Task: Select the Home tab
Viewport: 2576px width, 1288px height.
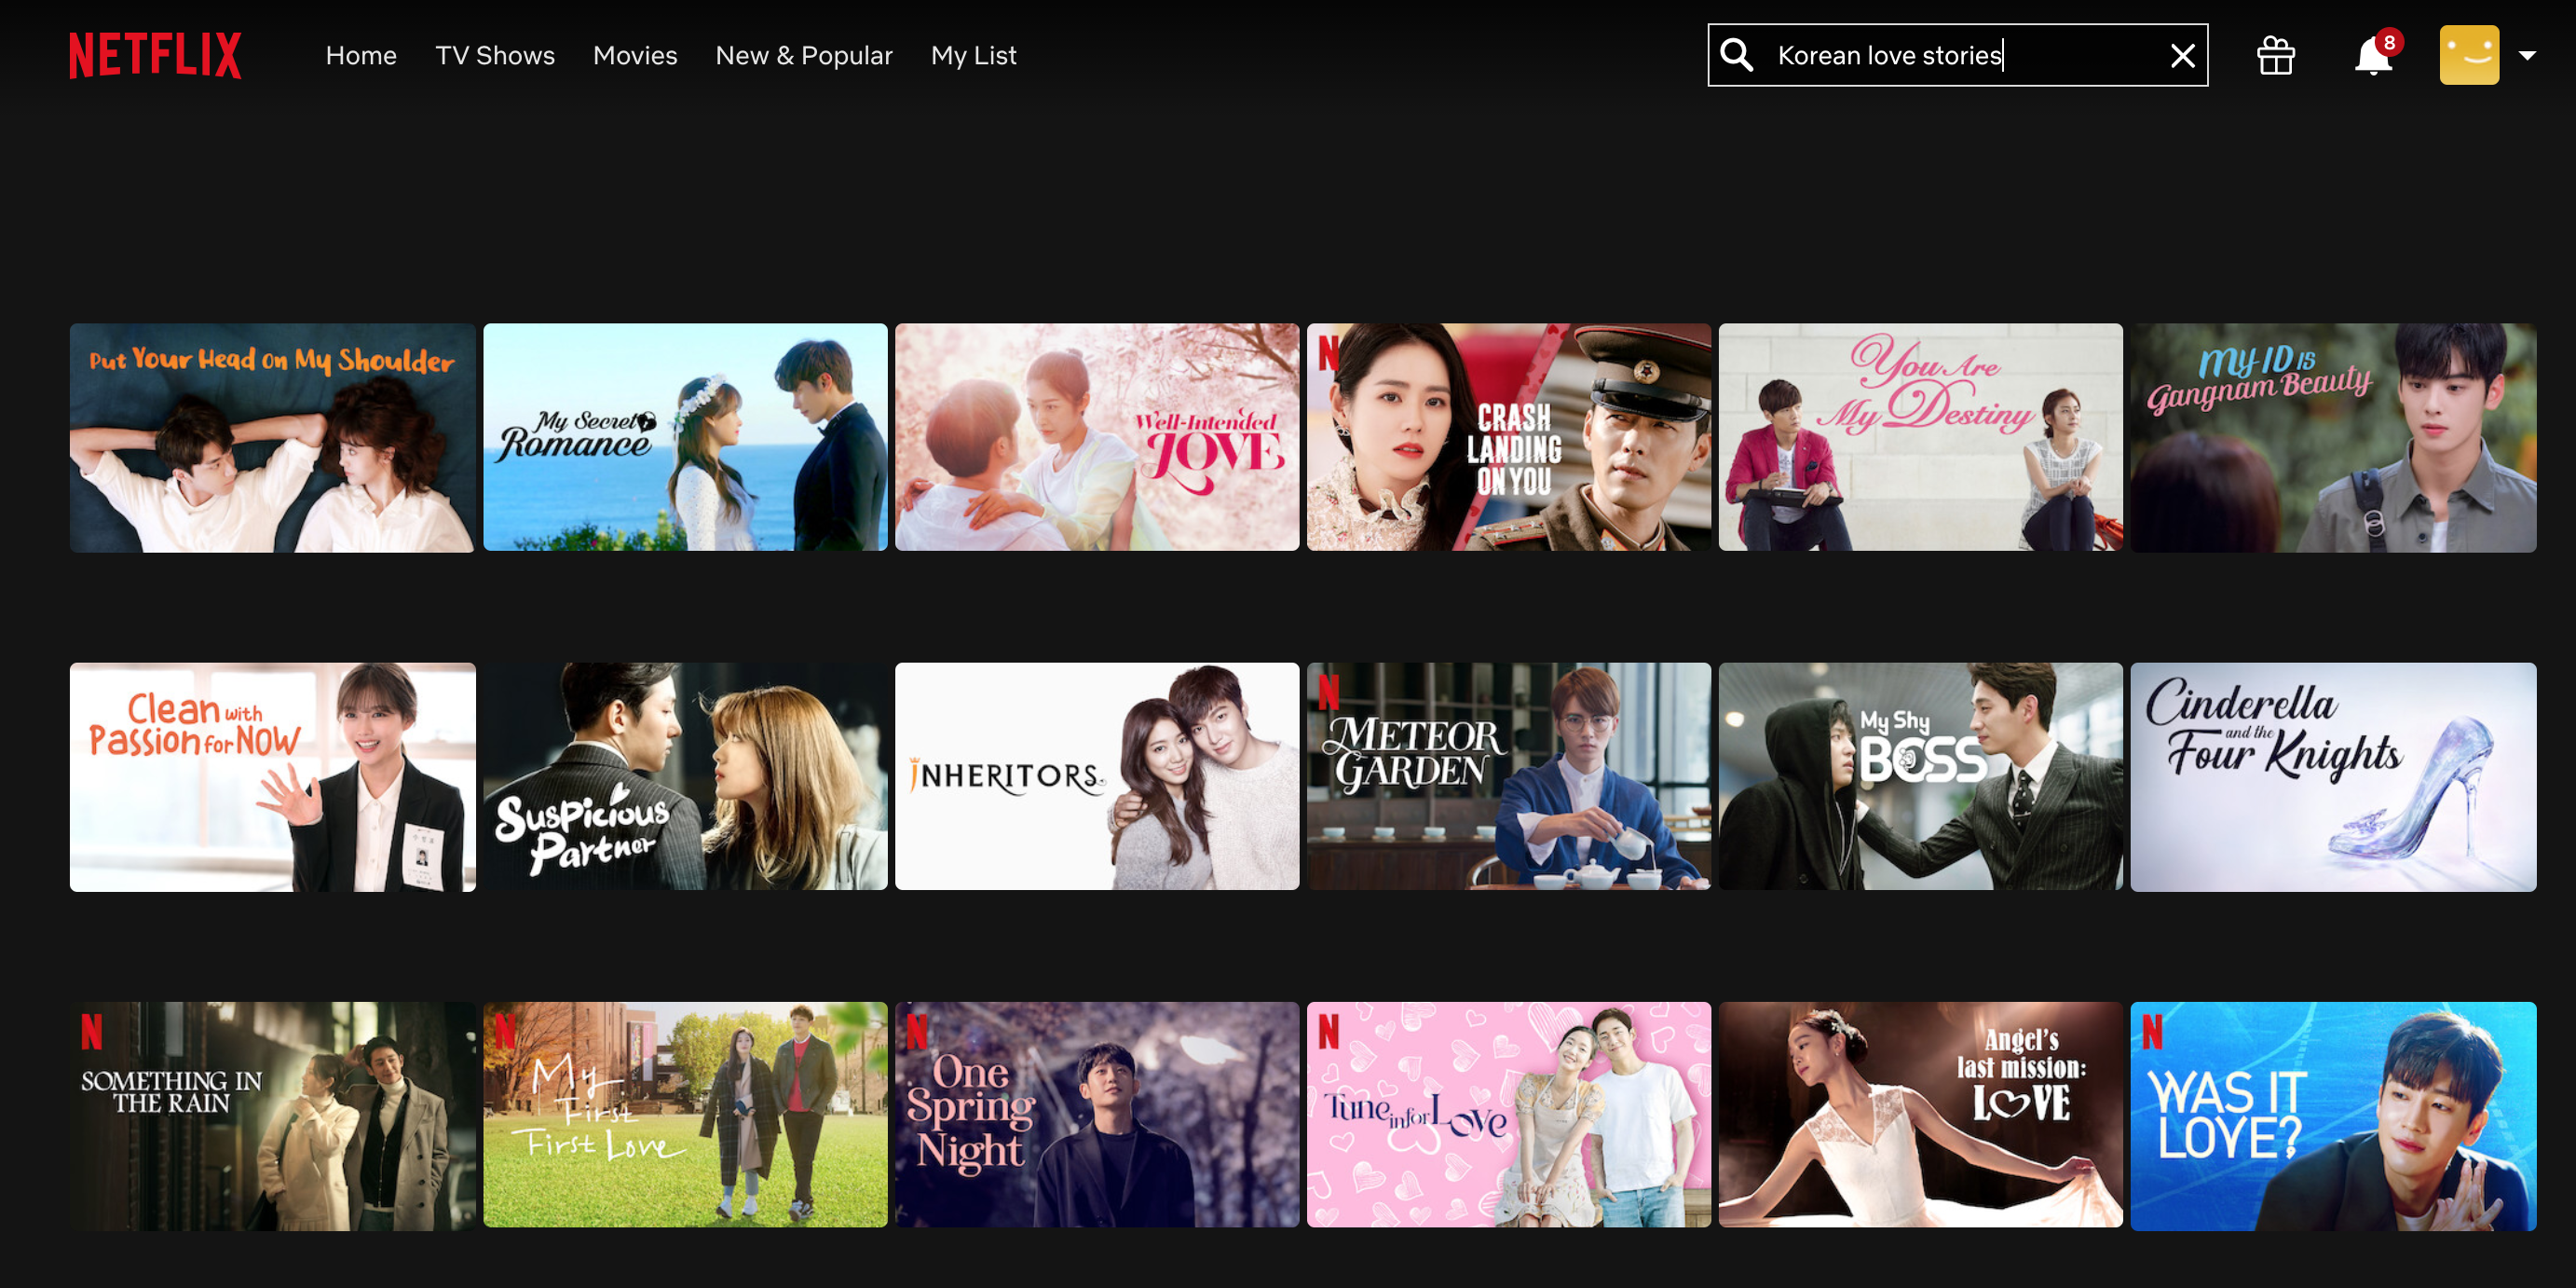Action: click(x=360, y=54)
